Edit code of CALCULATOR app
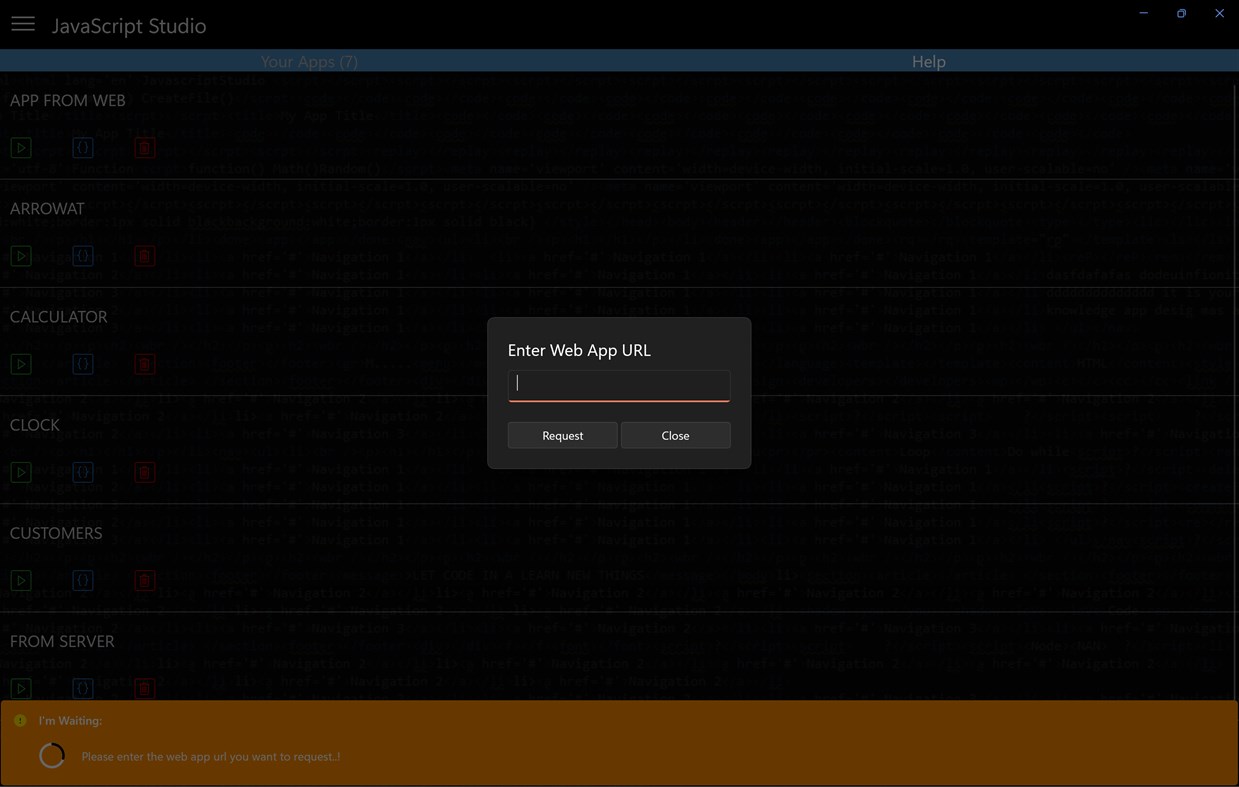Image resolution: width=1239 pixels, height=787 pixels. pos(83,364)
